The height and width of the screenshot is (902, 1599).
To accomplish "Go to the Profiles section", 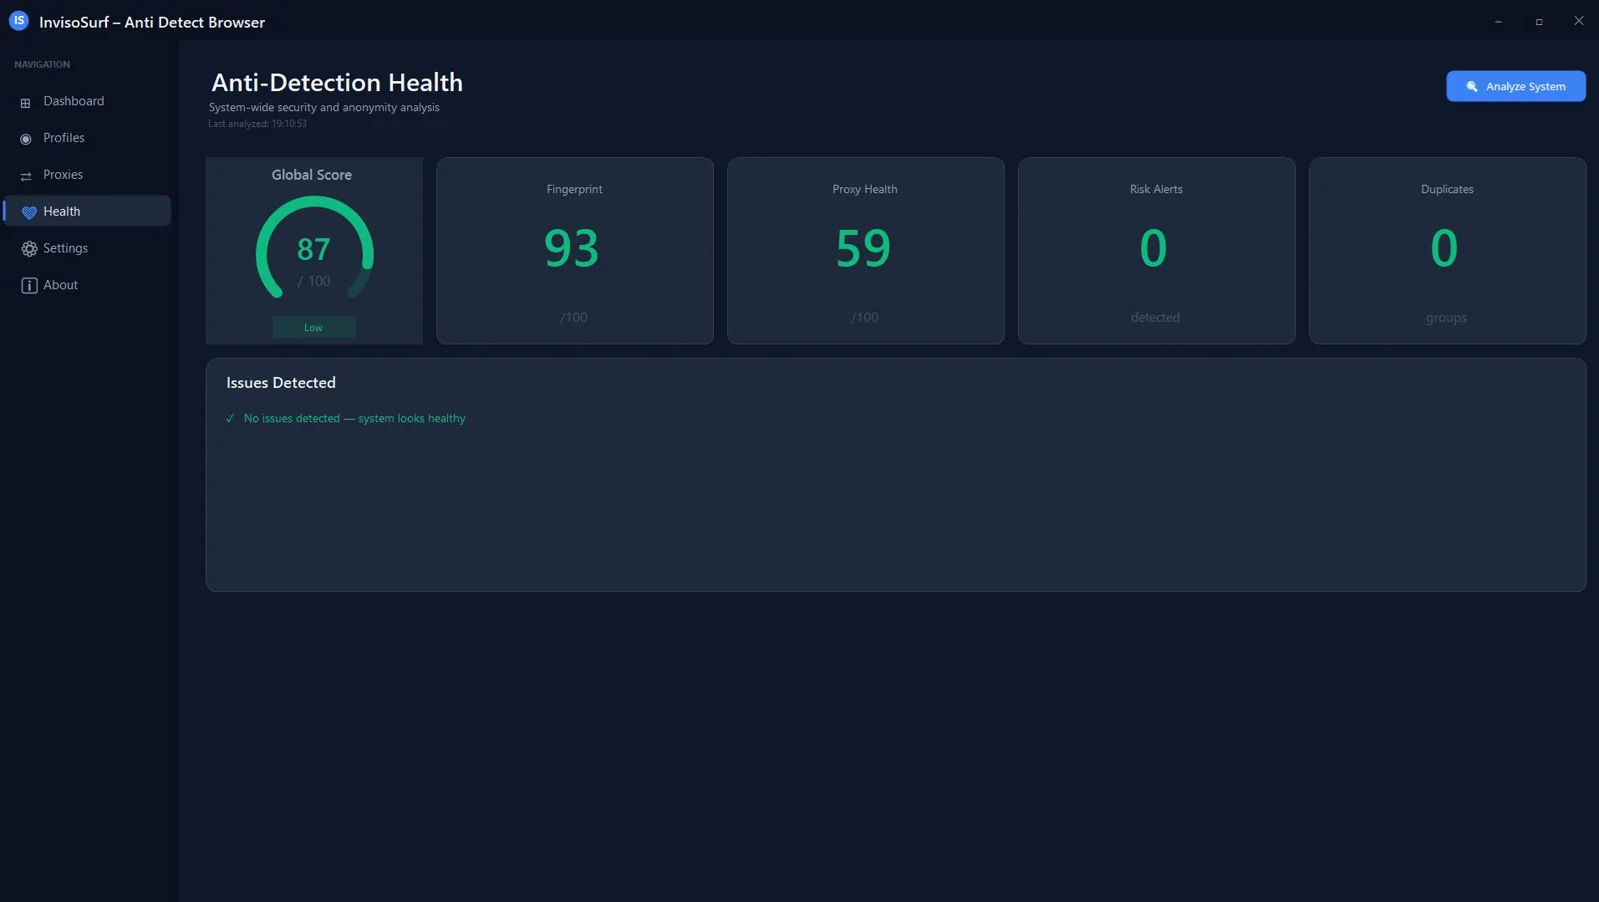I will click(x=87, y=138).
